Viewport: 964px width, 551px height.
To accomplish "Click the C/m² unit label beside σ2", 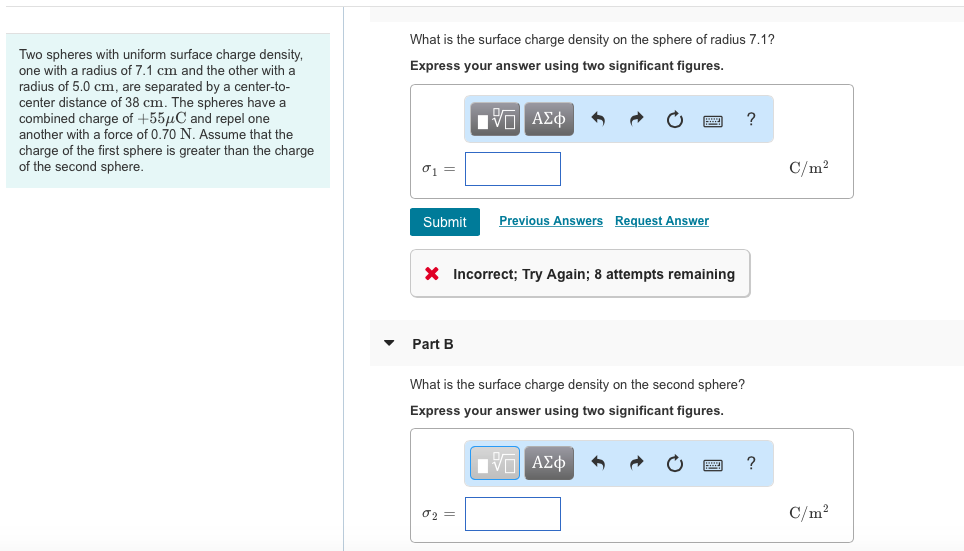I will click(808, 512).
